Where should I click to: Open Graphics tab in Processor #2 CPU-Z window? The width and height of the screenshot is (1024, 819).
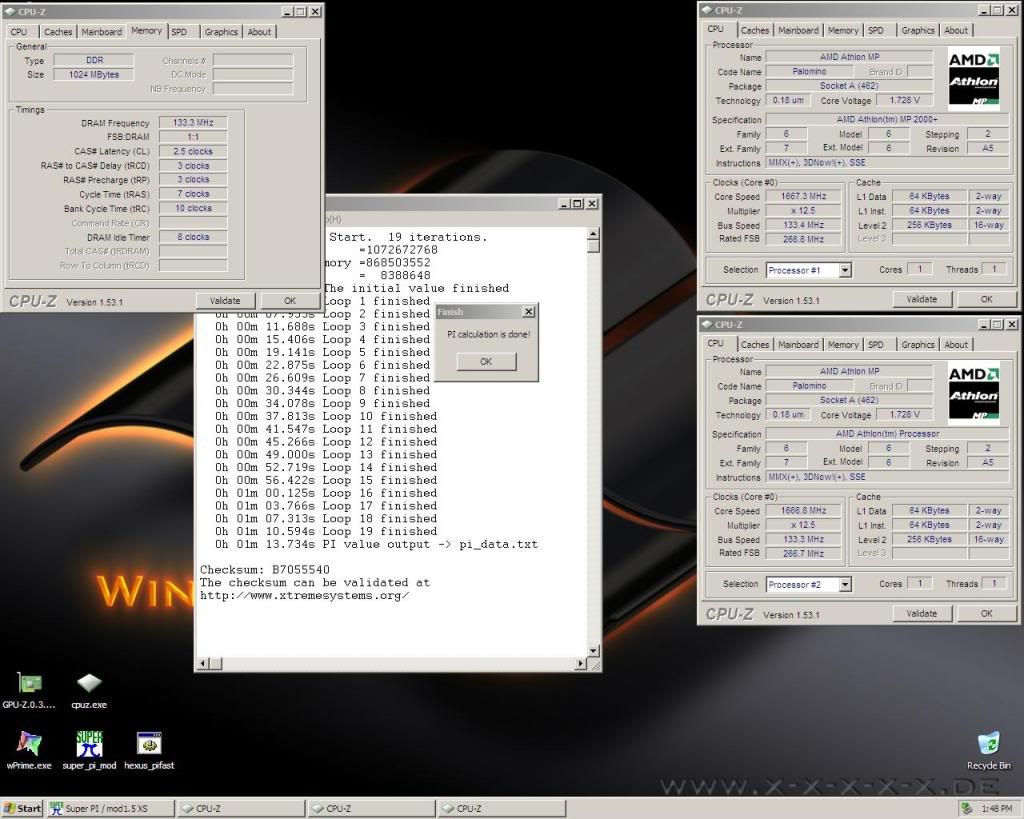tap(918, 344)
